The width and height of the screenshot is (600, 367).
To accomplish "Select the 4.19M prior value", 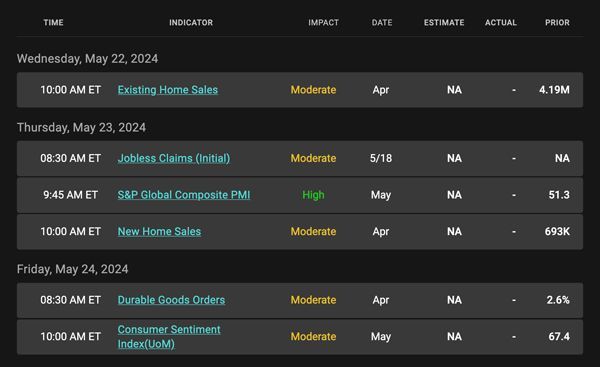I will click(x=554, y=90).
